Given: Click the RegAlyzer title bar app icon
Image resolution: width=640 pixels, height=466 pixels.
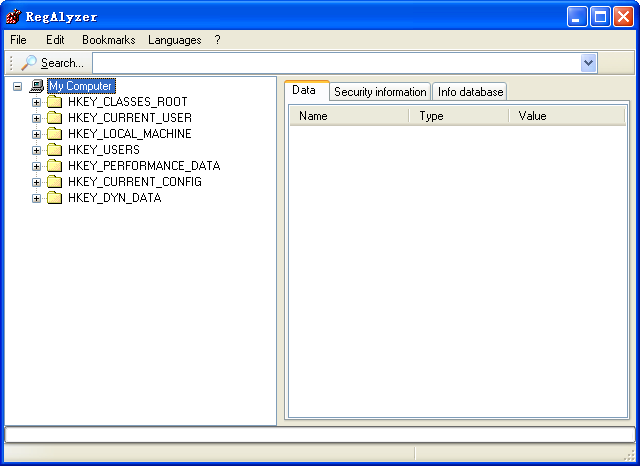Looking at the screenshot, I should point(13,16).
